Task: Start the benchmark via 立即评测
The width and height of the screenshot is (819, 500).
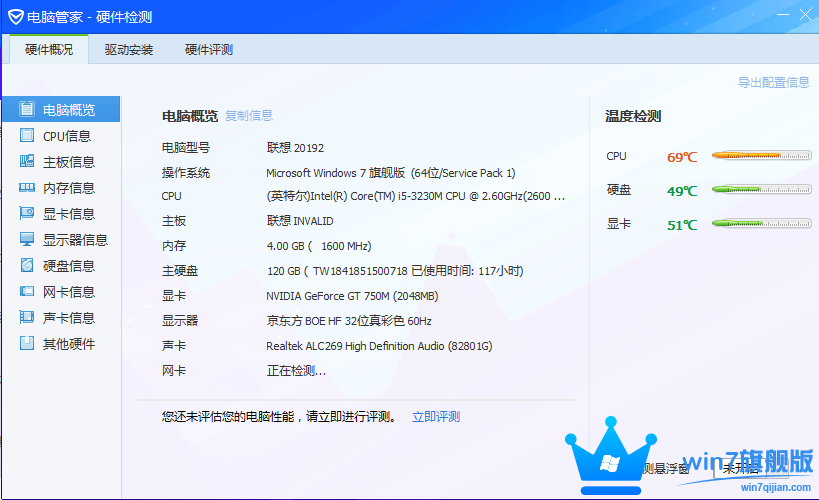Action: point(436,416)
